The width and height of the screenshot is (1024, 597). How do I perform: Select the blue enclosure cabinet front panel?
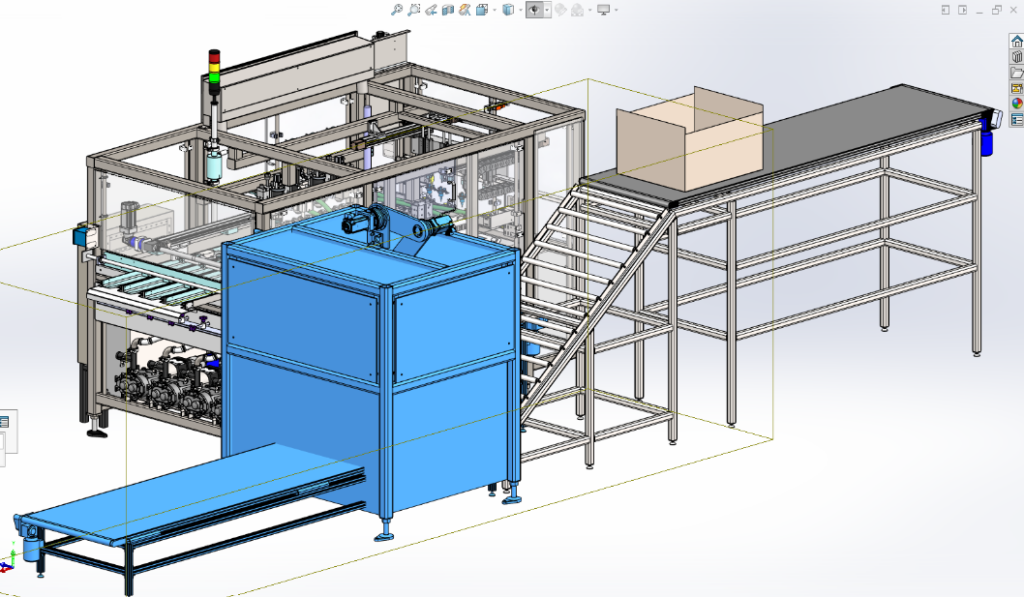coord(302,320)
